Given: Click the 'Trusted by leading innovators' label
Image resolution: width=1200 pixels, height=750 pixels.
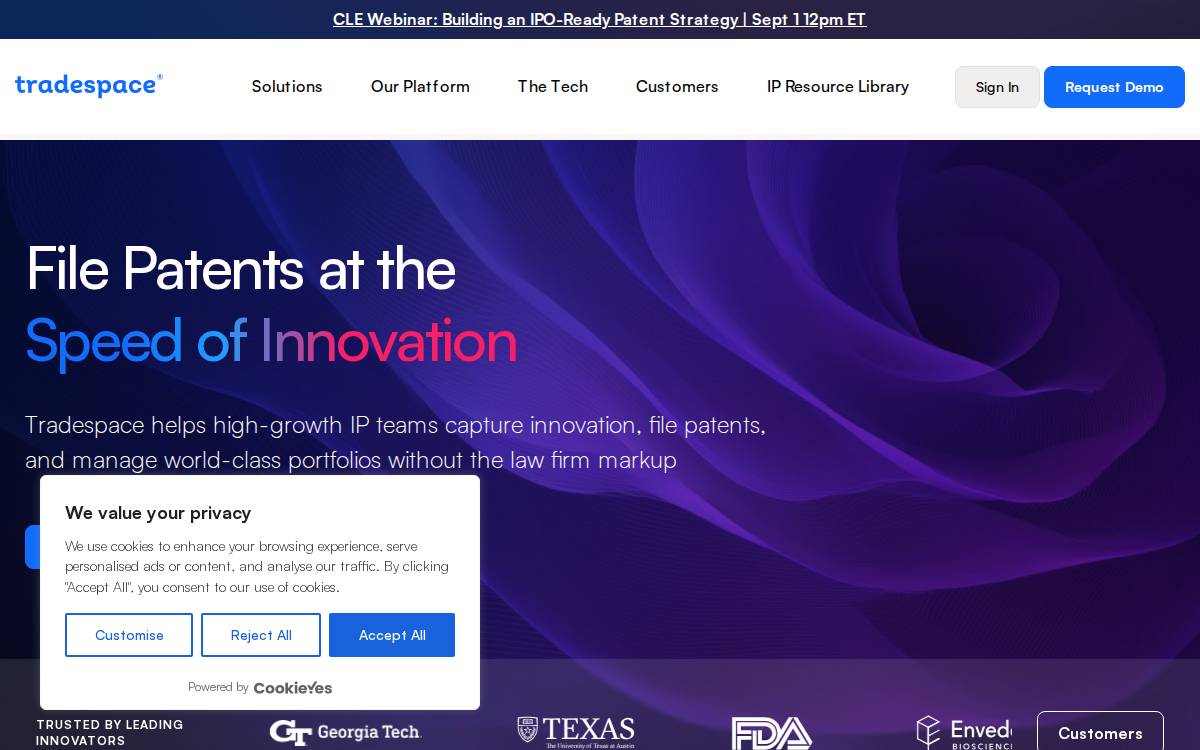Looking at the screenshot, I should [x=110, y=732].
